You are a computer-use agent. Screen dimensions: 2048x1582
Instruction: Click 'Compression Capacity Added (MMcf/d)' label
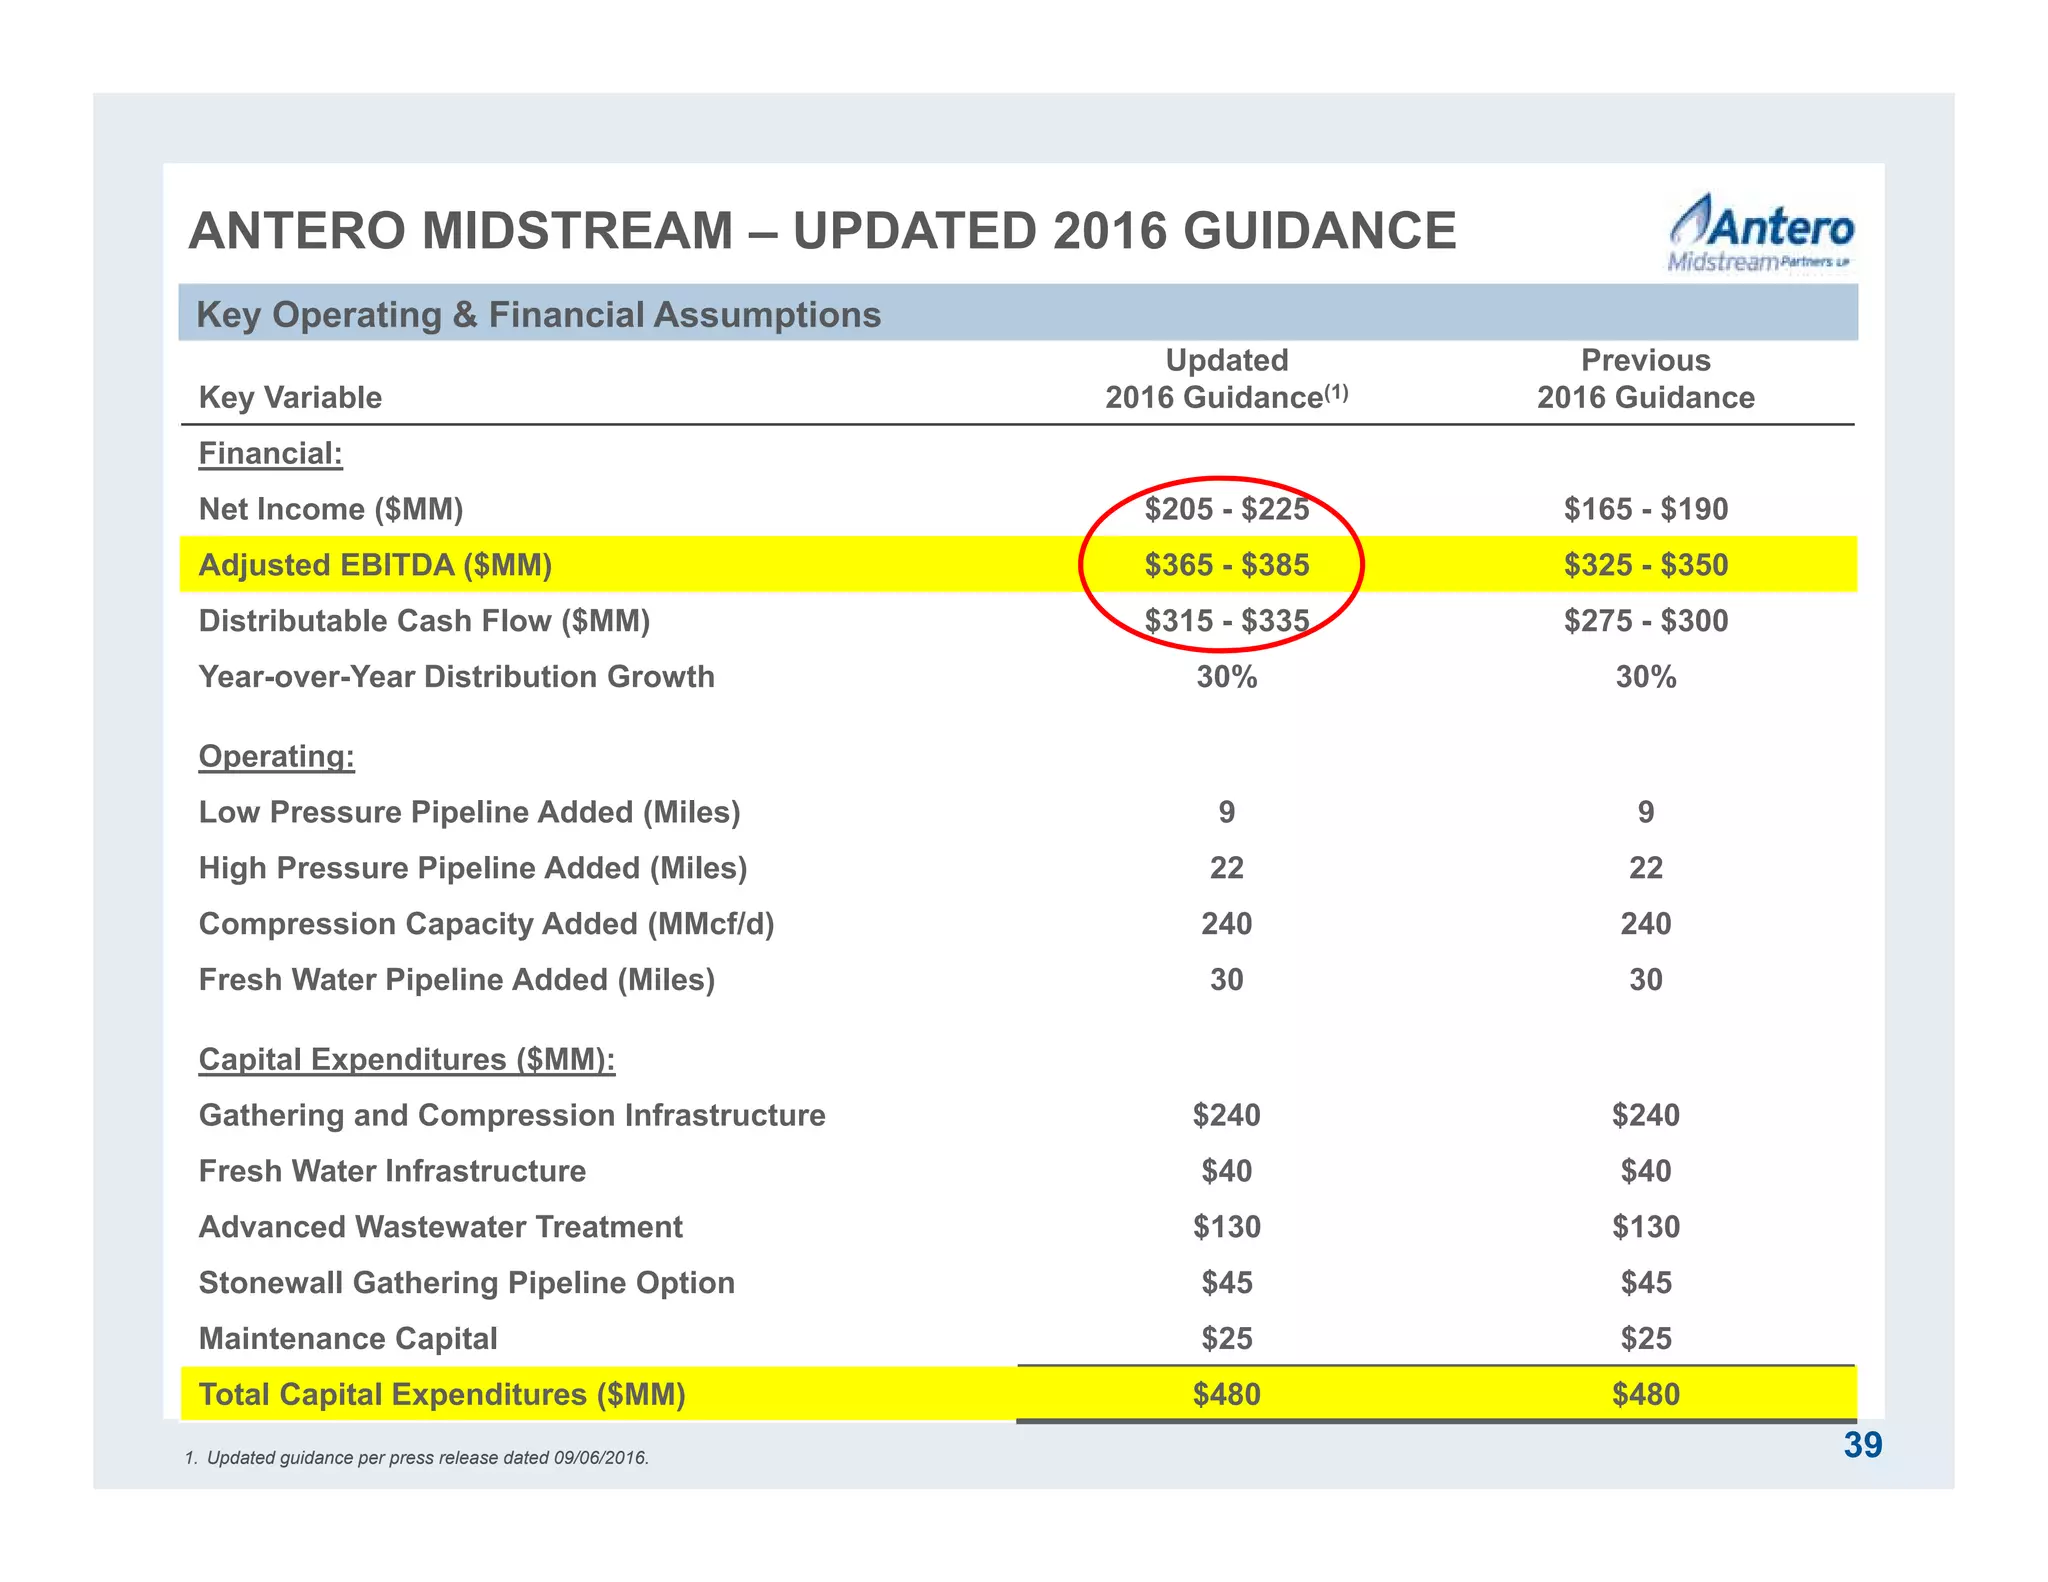[487, 924]
